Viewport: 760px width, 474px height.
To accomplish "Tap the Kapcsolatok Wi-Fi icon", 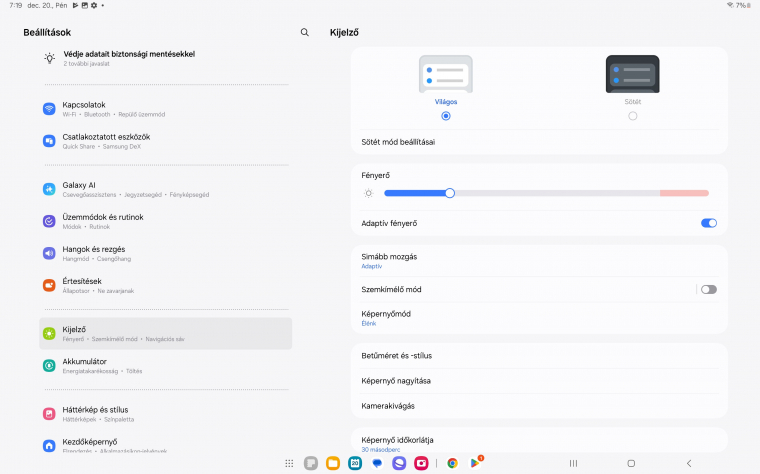I will pos(49,109).
